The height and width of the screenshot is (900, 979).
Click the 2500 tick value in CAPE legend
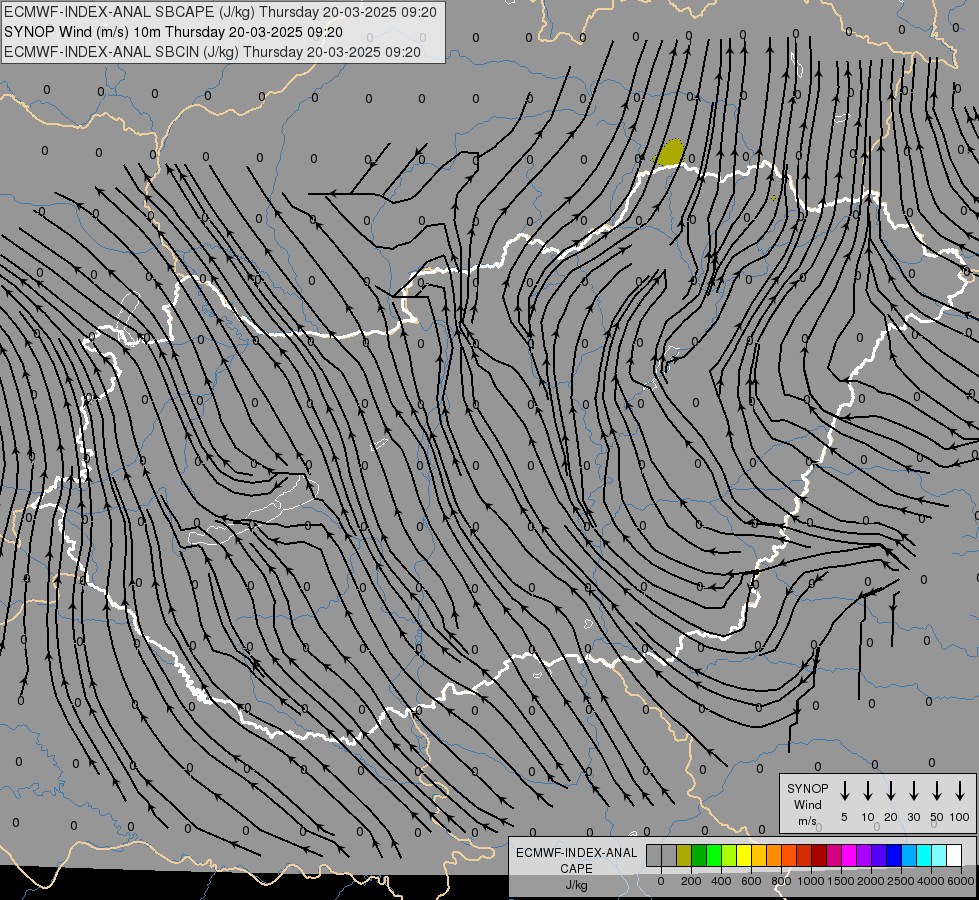tap(901, 881)
